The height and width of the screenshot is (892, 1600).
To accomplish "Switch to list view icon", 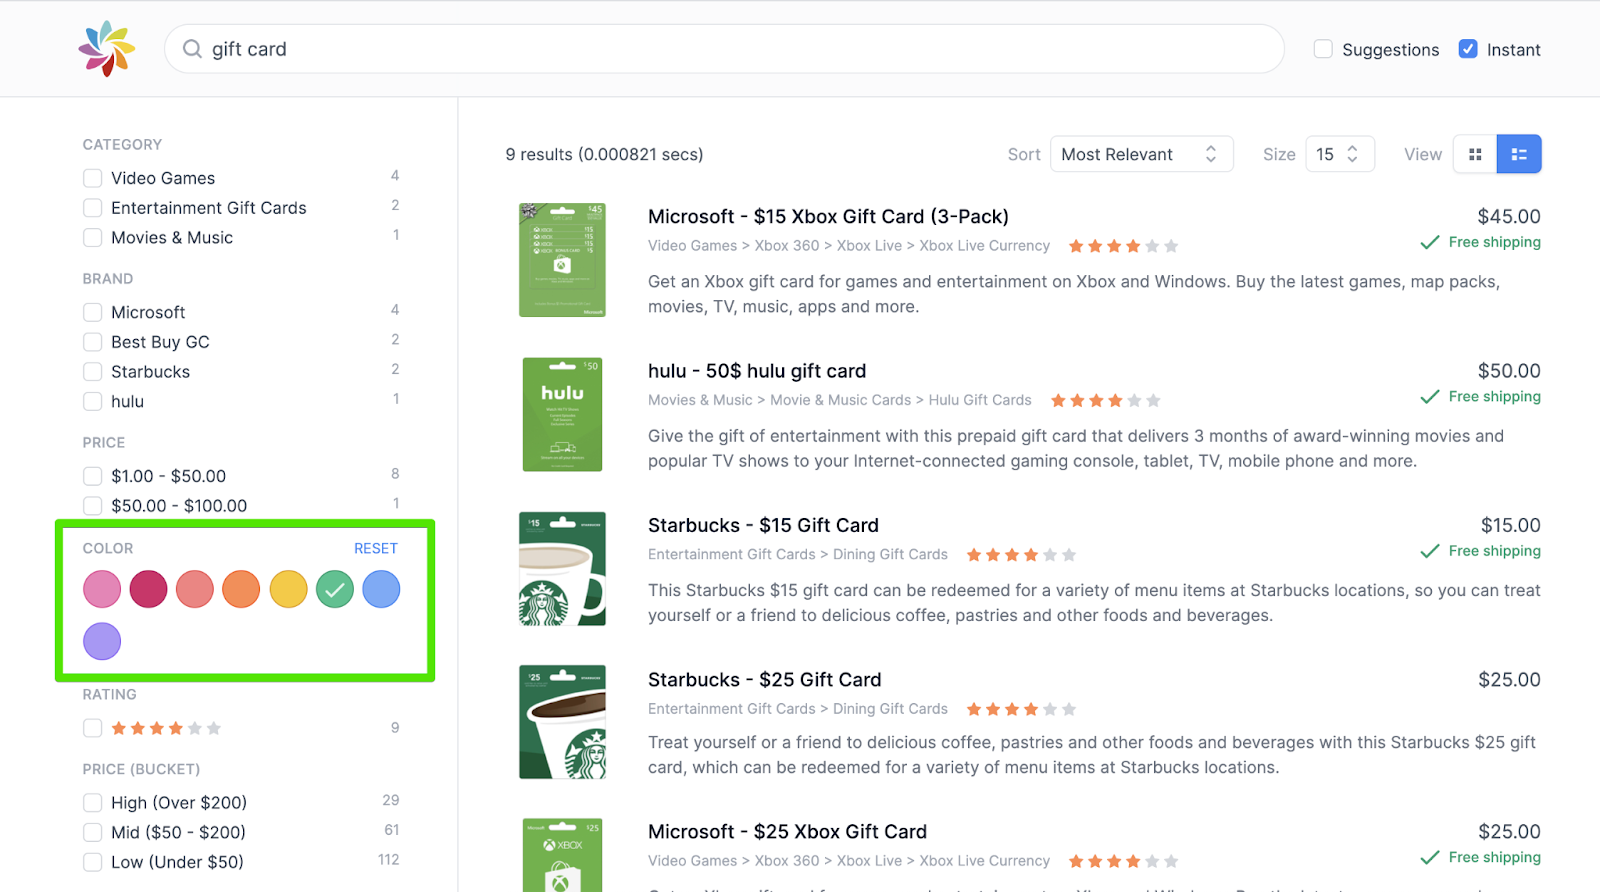I will [1519, 154].
